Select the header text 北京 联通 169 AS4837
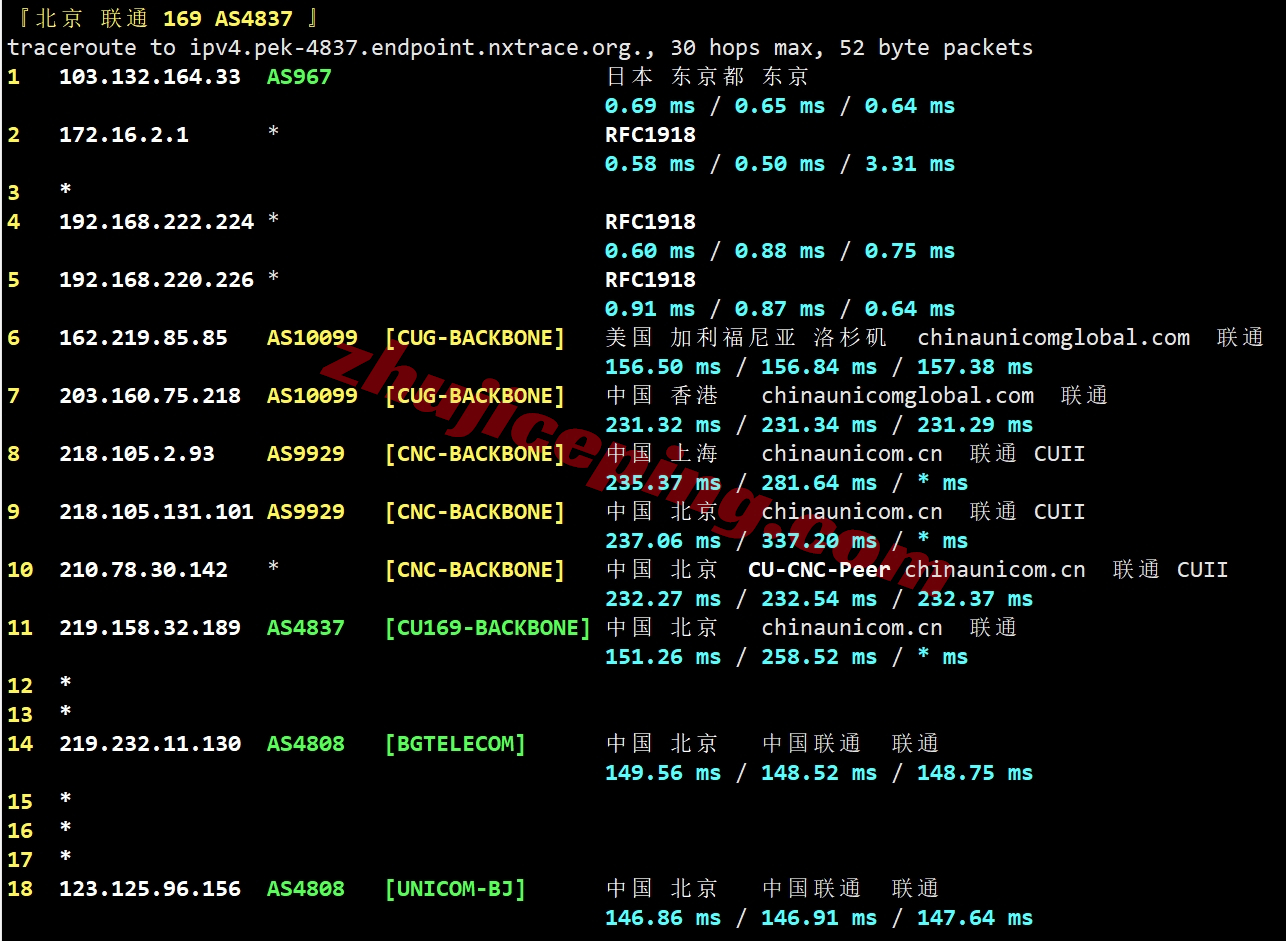This screenshot has width=1286, height=941. (x=163, y=18)
